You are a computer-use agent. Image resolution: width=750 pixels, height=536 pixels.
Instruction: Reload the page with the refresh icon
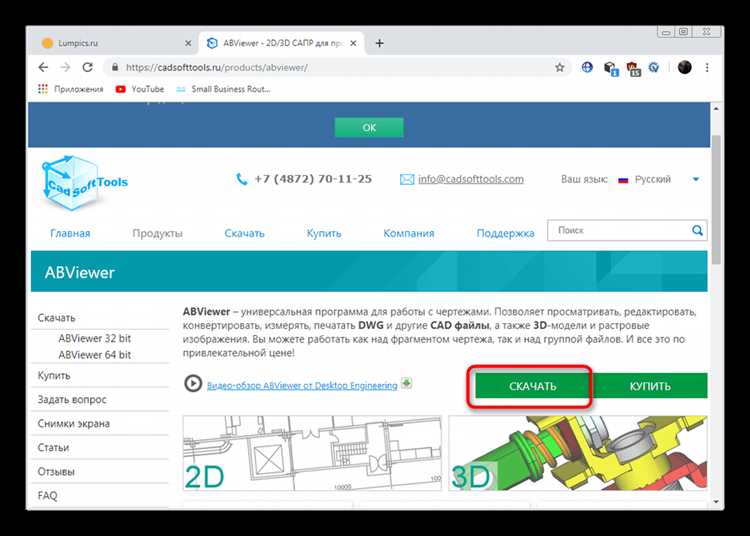[x=88, y=67]
